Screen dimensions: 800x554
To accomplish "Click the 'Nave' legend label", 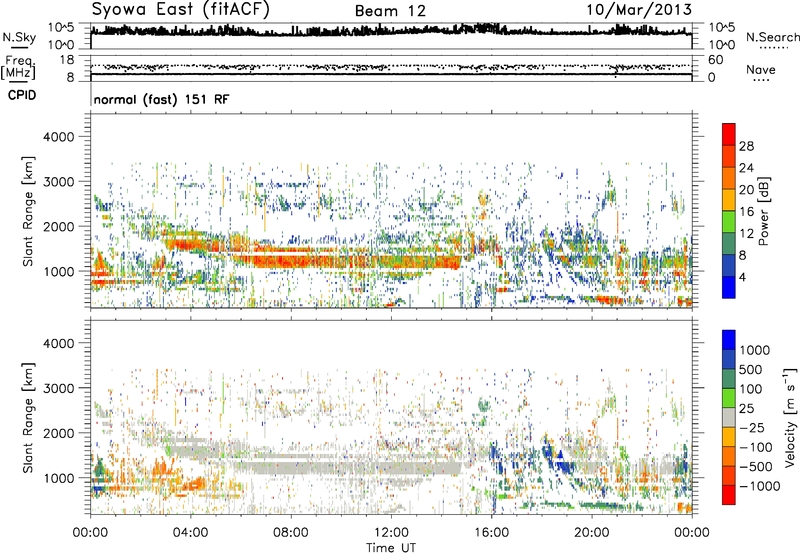I will click(760, 69).
